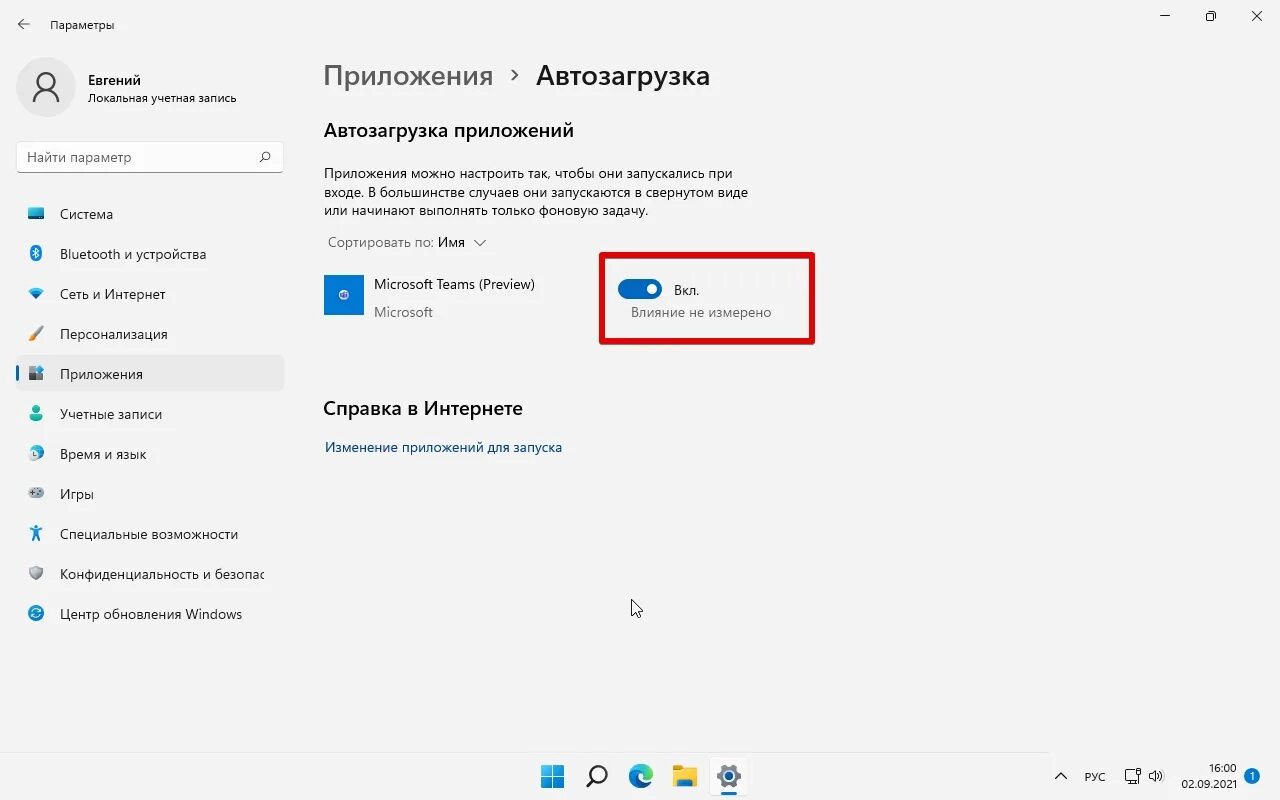Open taskbar Search

pos(597,776)
